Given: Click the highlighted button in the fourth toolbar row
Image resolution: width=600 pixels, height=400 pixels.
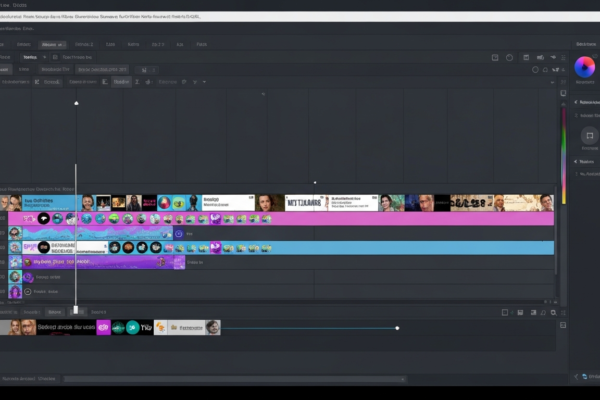Looking at the screenshot, I should [121, 82].
